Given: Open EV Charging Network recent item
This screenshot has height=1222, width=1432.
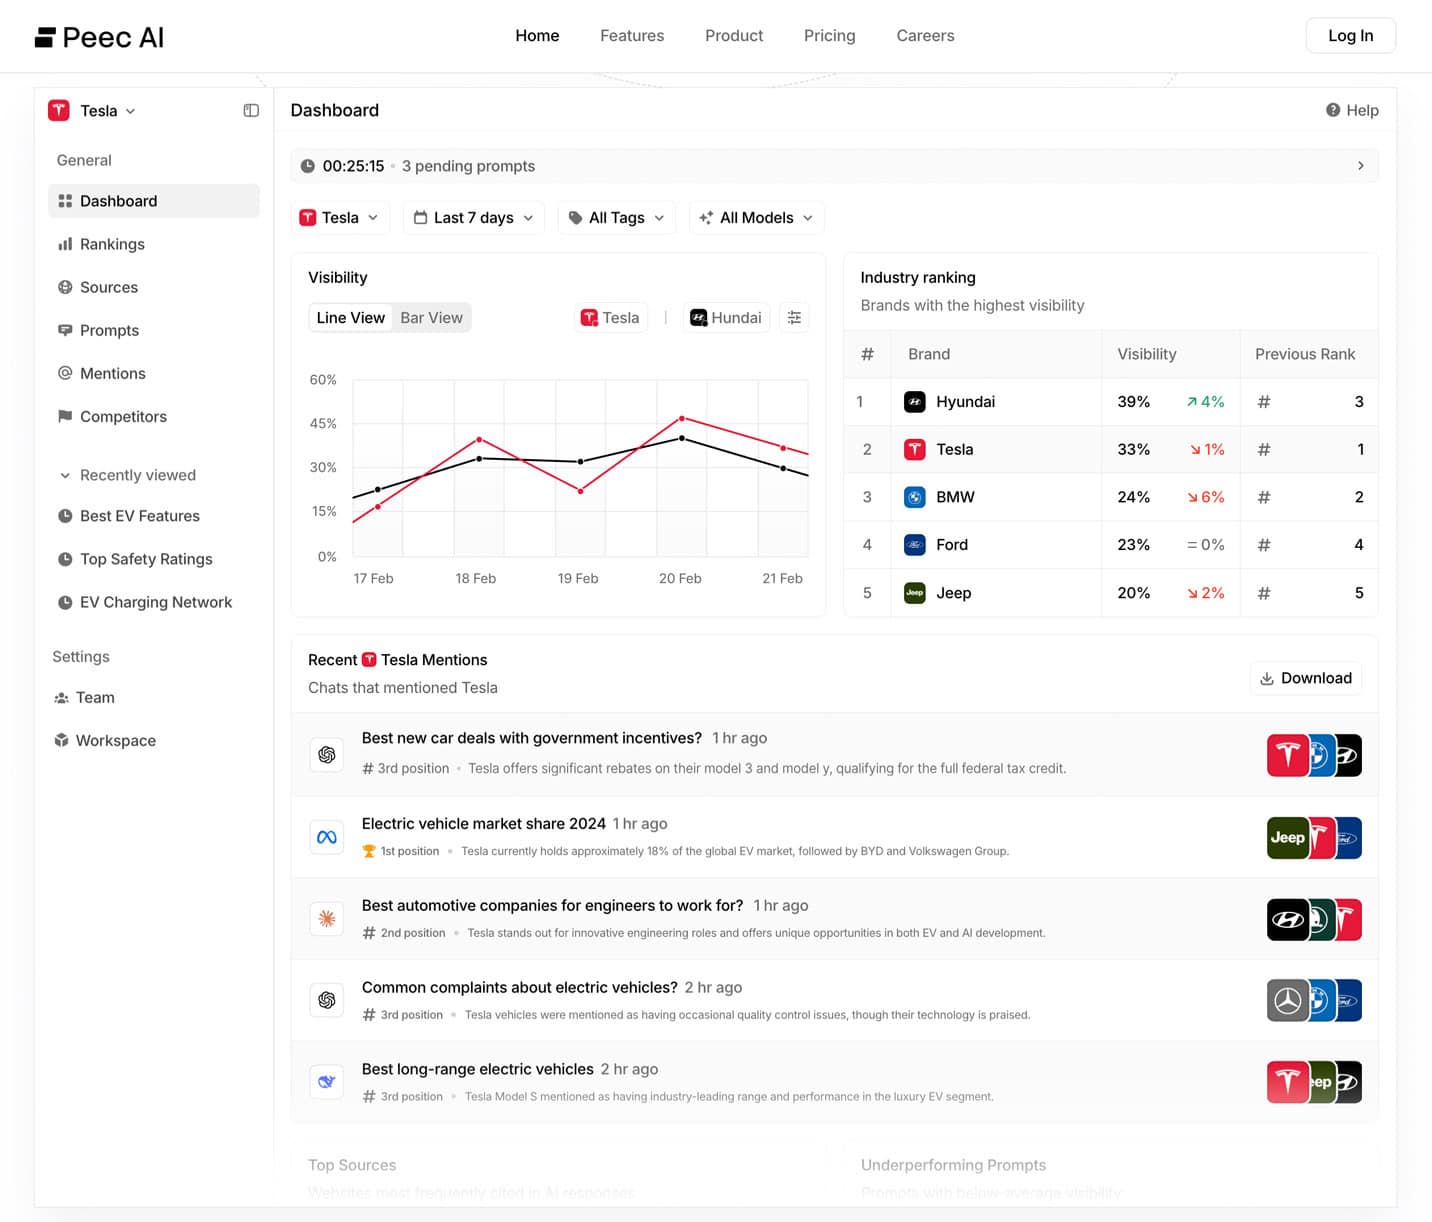Looking at the screenshot, I should point(154,602).
